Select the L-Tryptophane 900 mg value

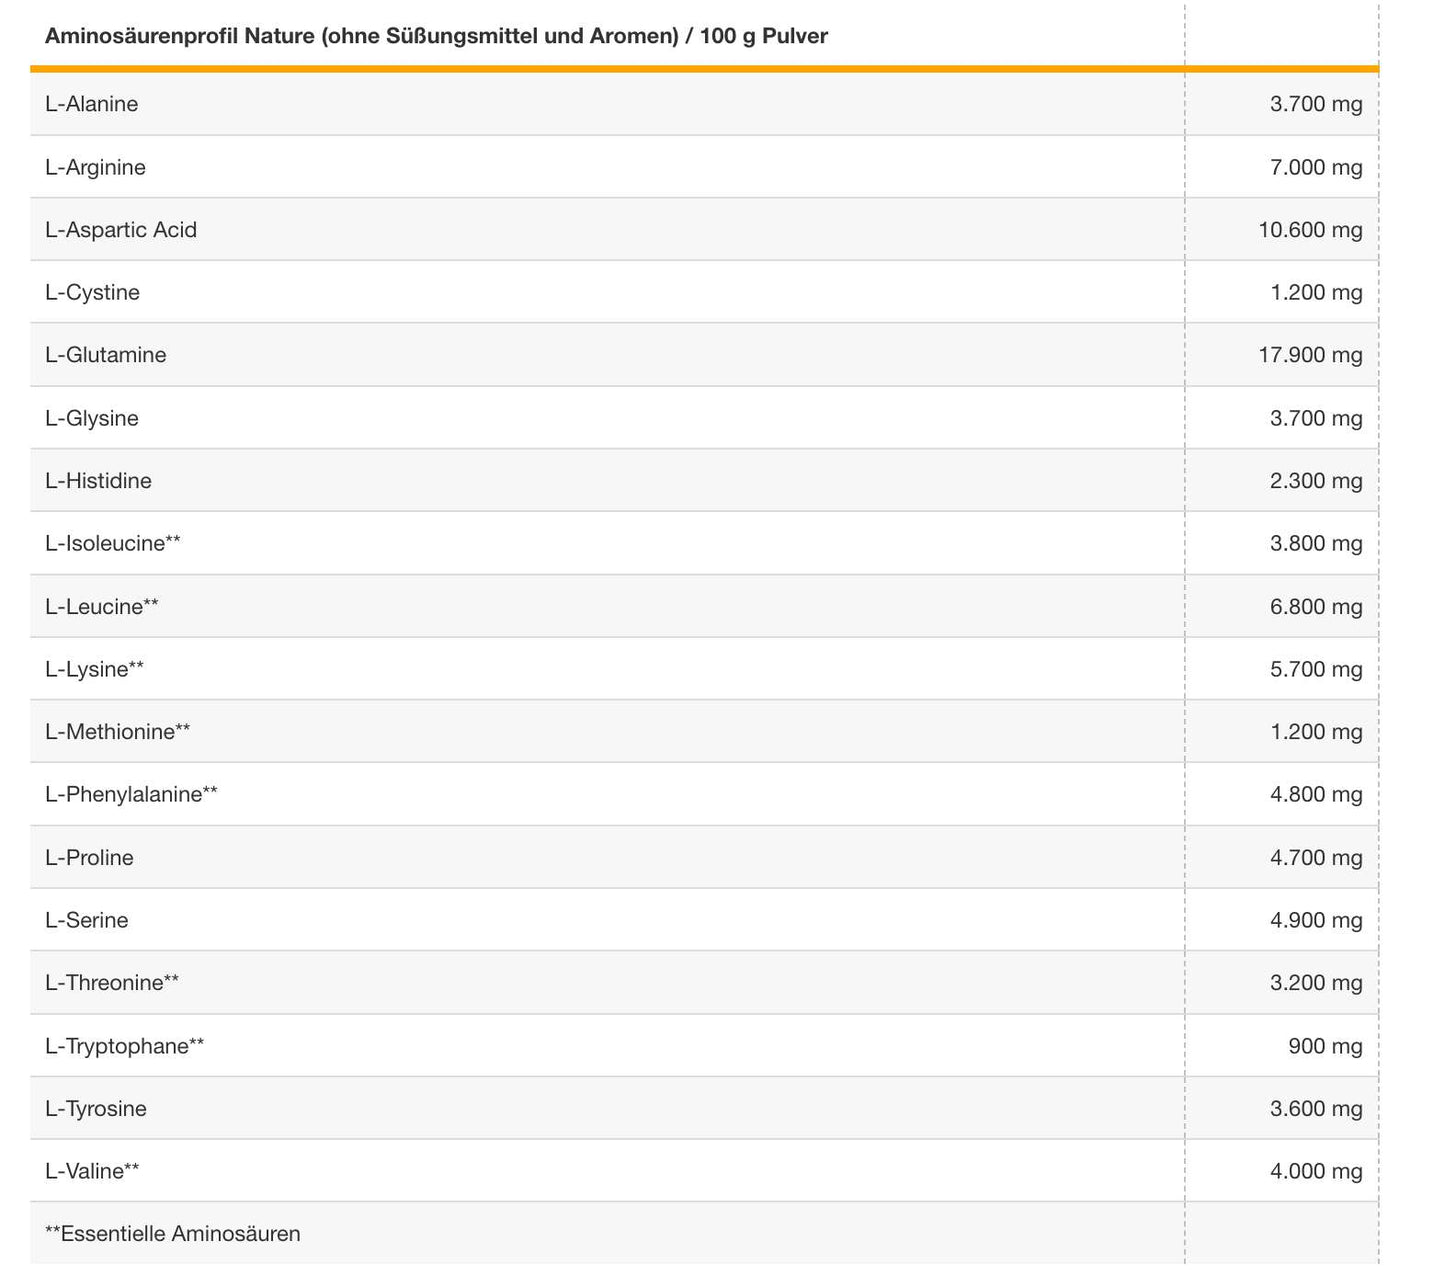pyautogui.click(x=1325, y=1047)
